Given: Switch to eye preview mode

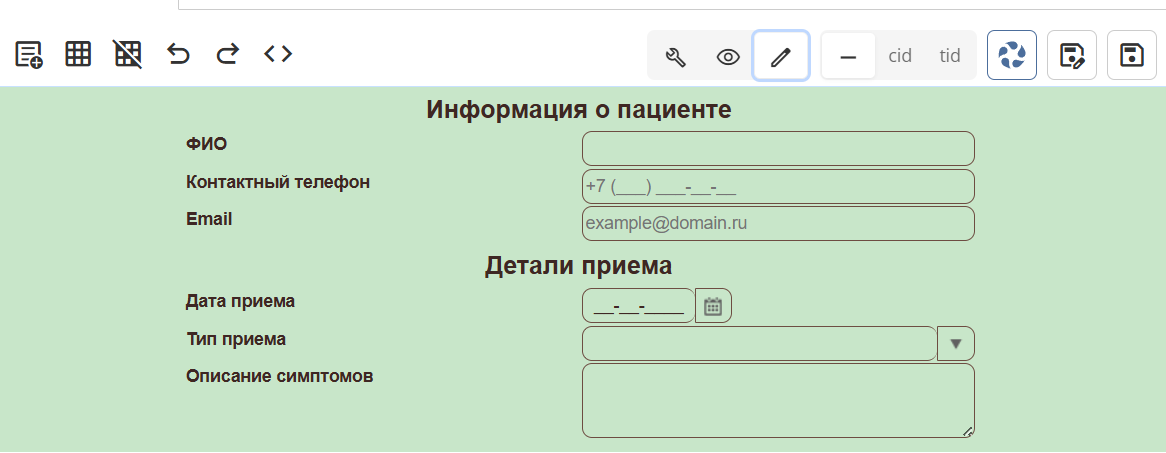Looking at the screenshot, I should [x=728, y=56].
